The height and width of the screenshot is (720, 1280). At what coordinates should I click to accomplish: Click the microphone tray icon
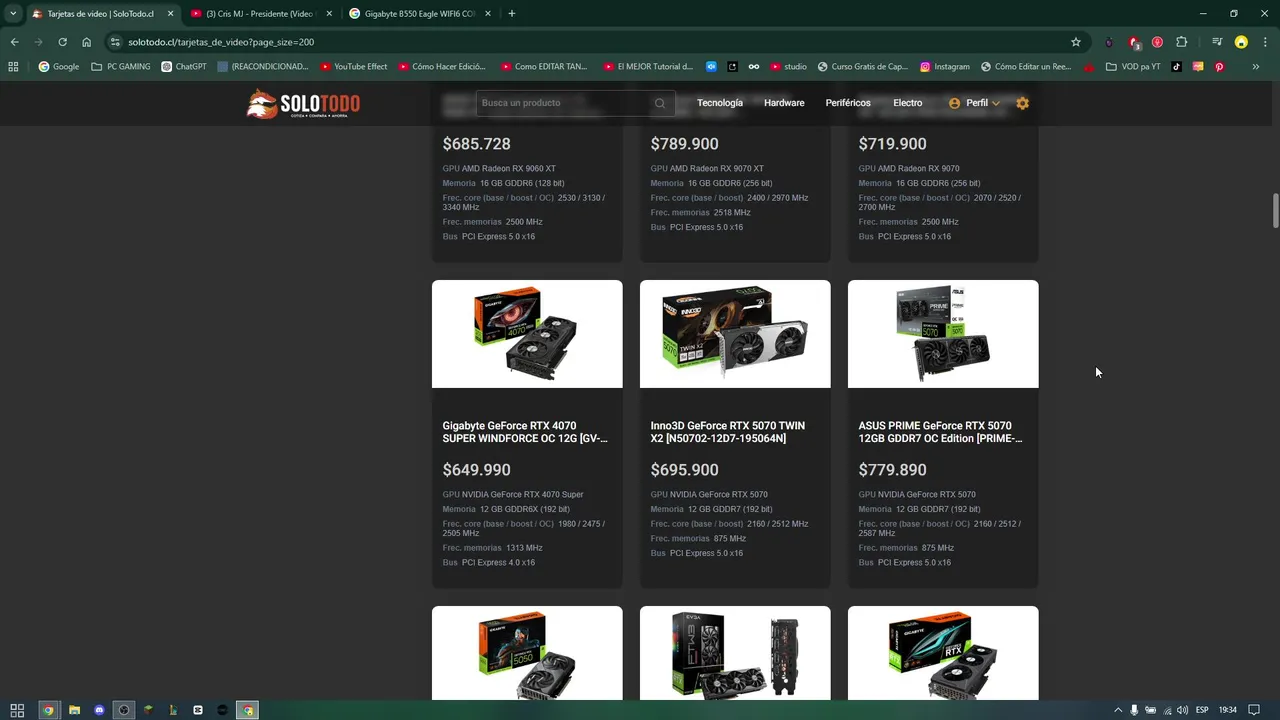(1134, 710)
